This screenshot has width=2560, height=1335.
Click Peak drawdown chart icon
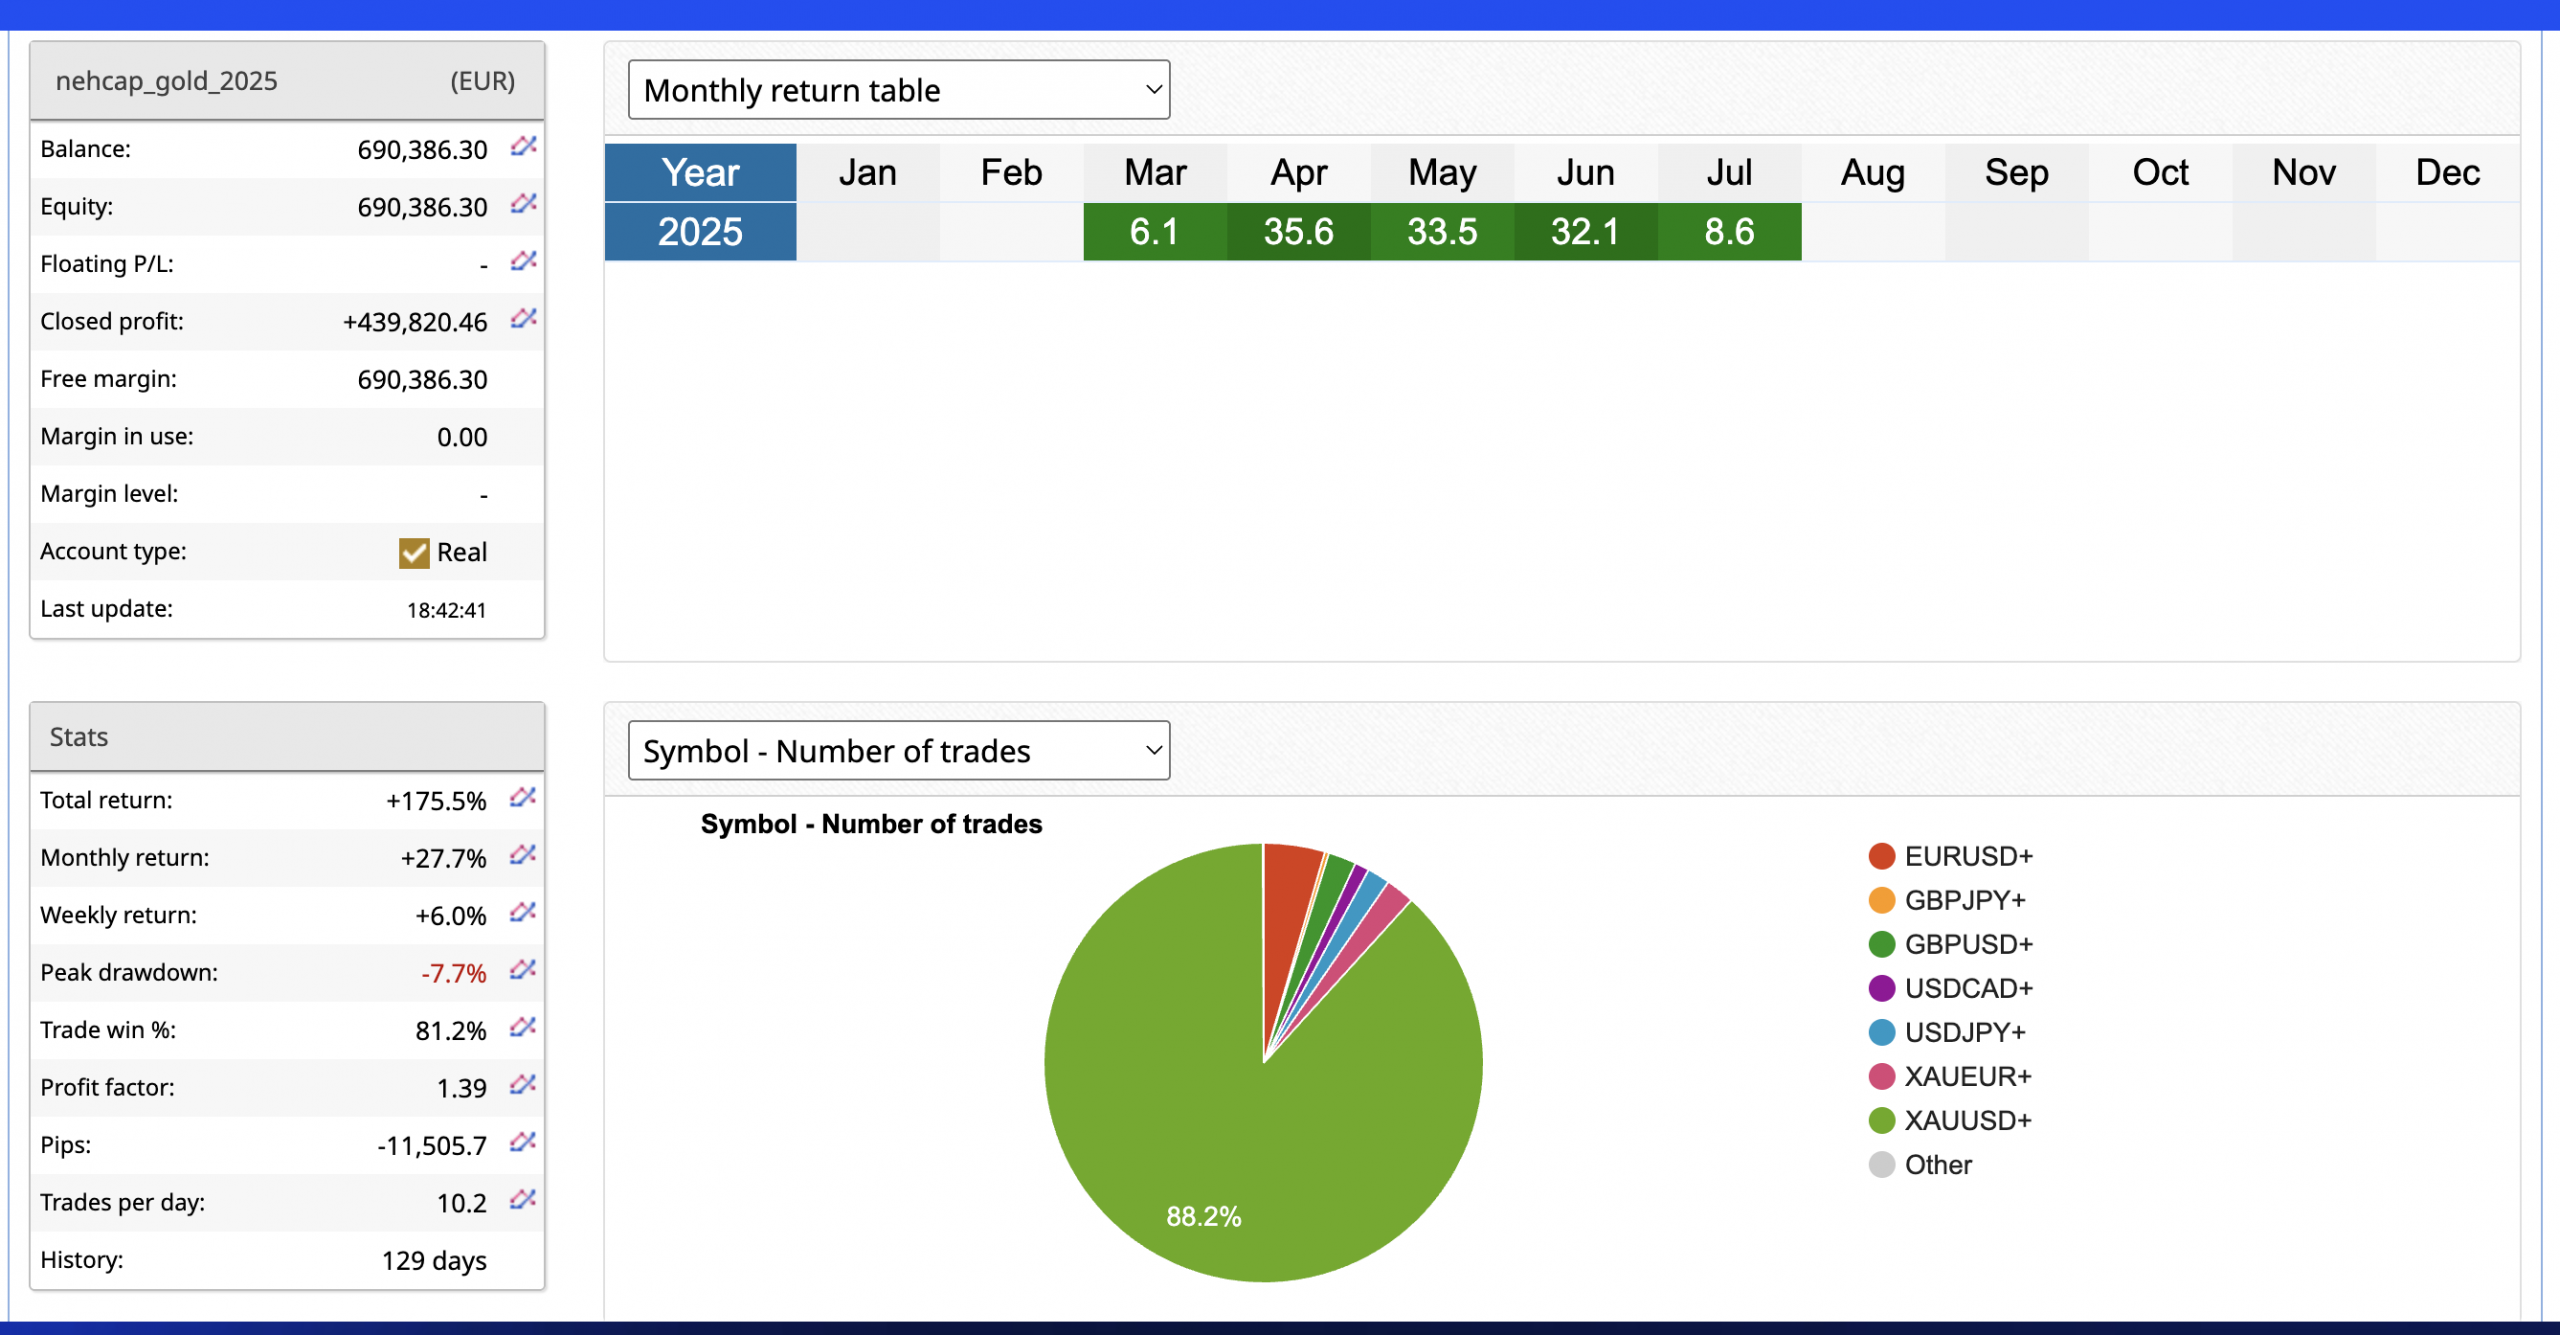(522, 970)
